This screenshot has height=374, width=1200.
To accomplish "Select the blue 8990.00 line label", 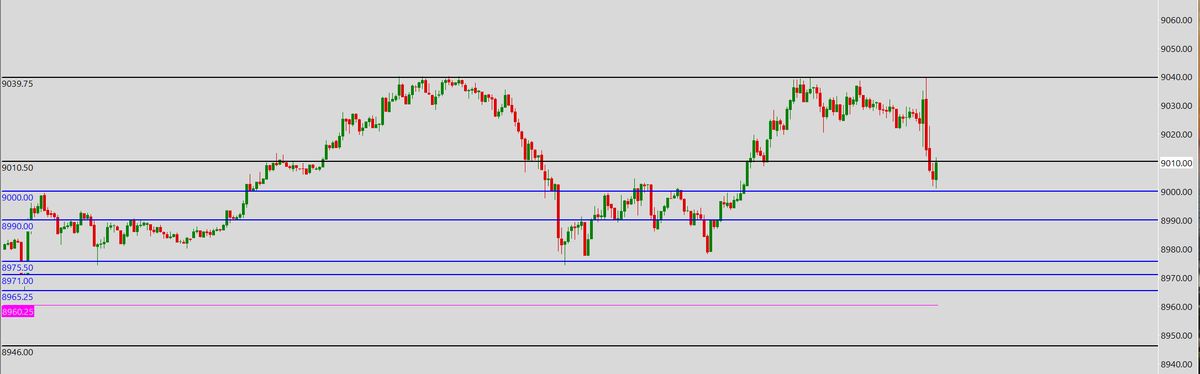I will (18, 226).
